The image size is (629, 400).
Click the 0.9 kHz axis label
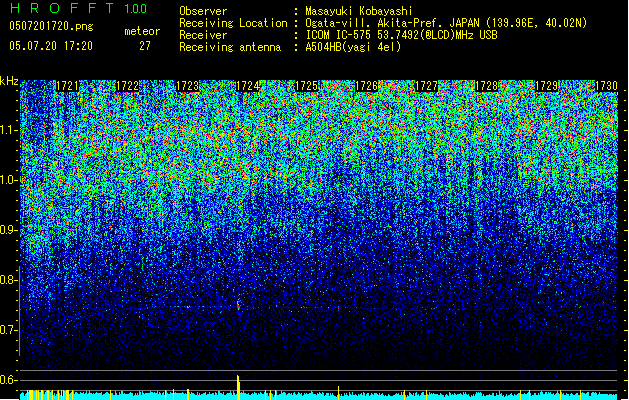click(x=9, y=230)
